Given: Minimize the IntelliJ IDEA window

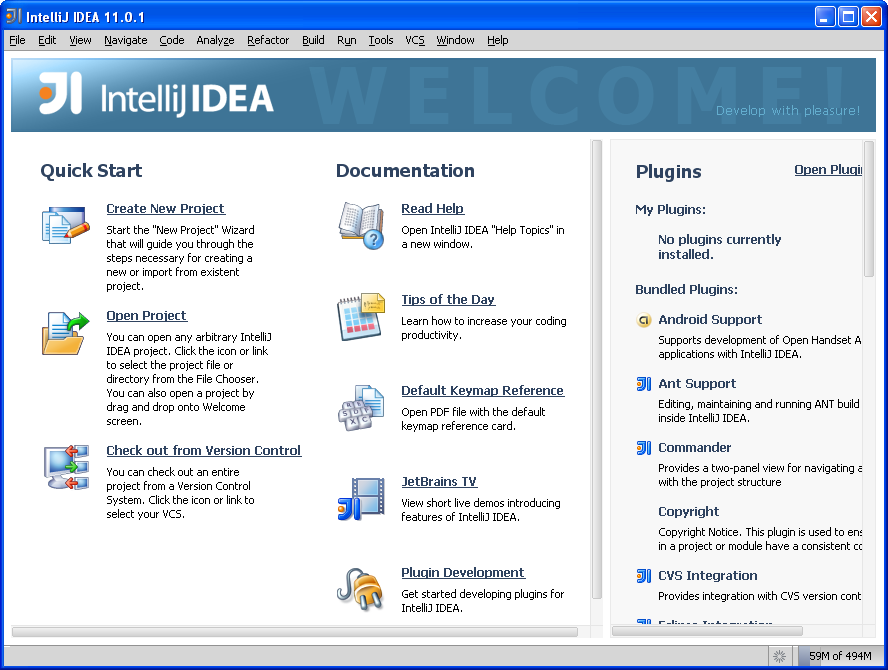Looking at the screenshot, I should tap(825, 17).
